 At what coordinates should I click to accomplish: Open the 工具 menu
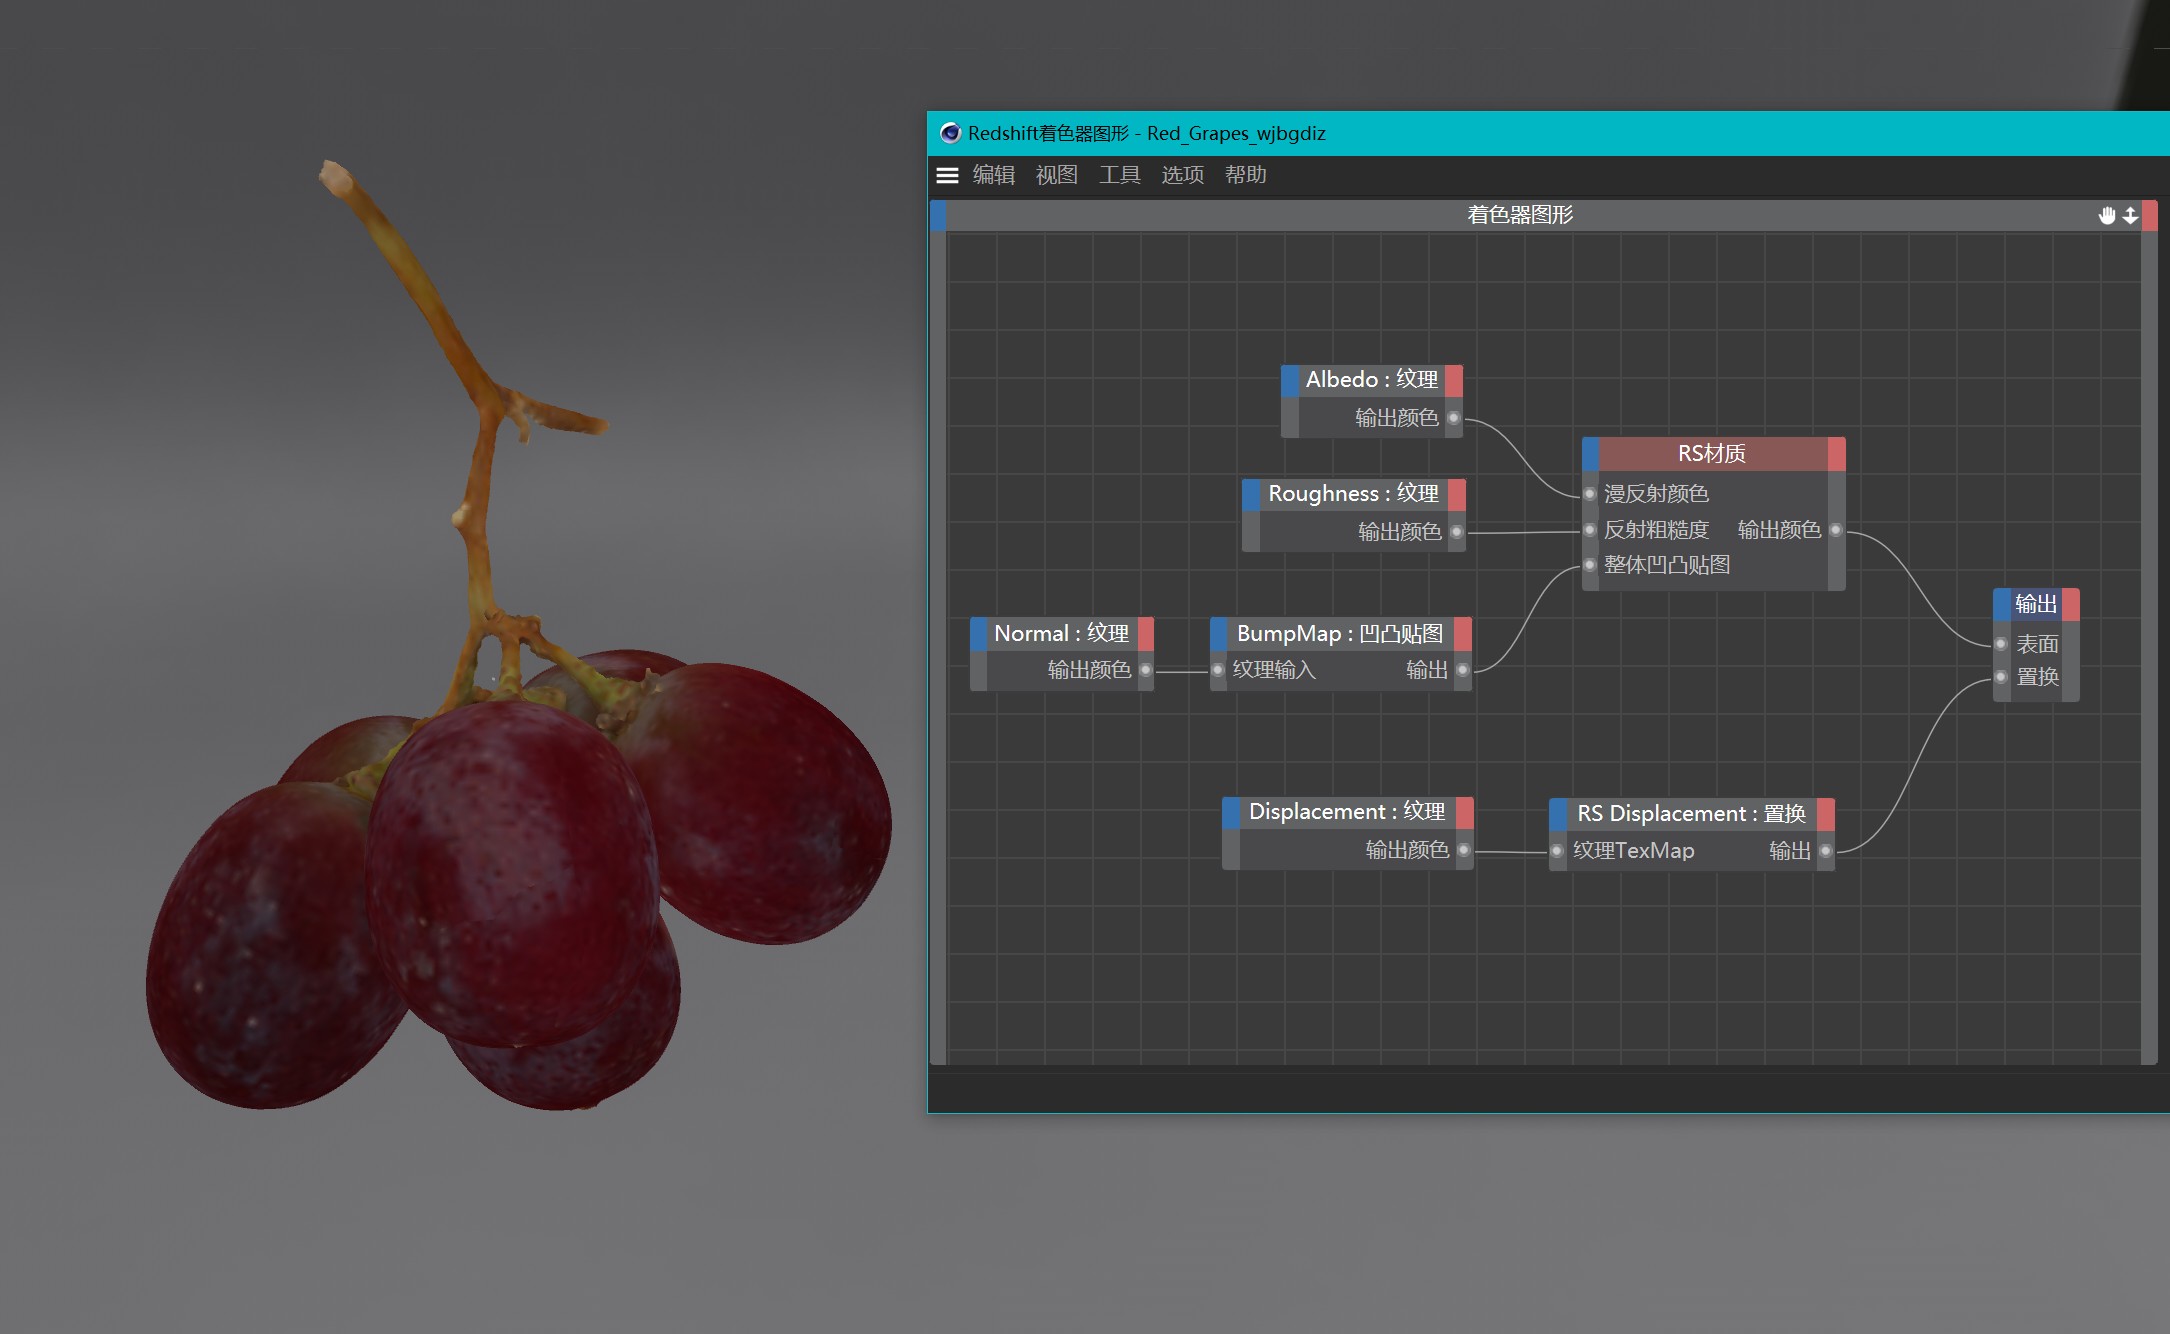pyautogui.click(x=1119, y=175)
